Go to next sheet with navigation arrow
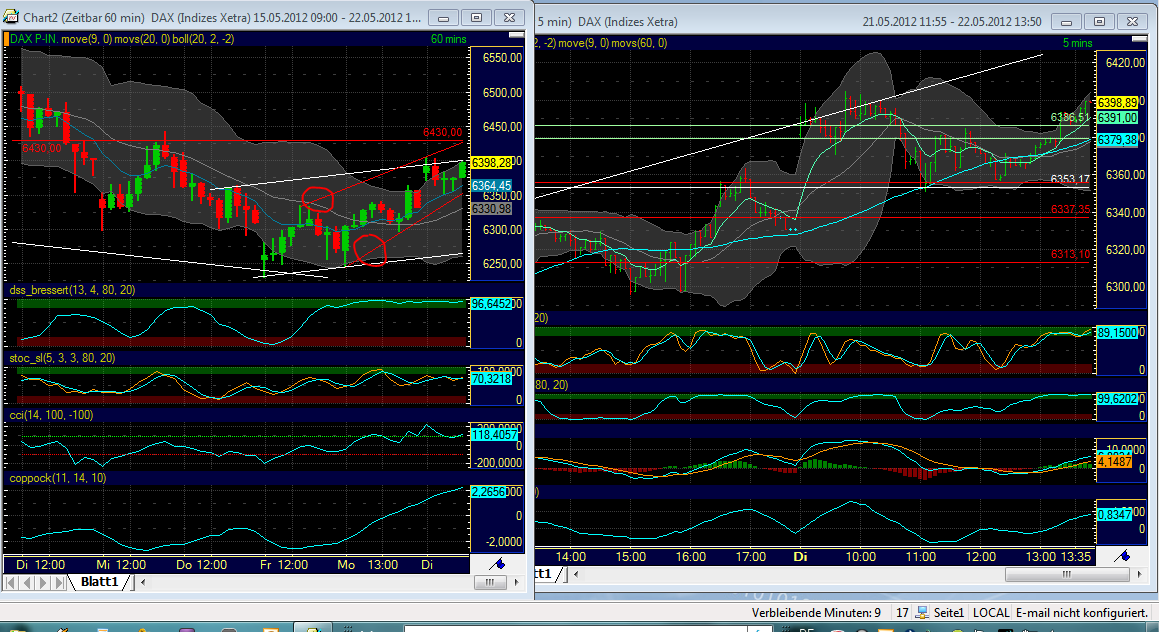 pyautogui.click(x=42, y=582)
